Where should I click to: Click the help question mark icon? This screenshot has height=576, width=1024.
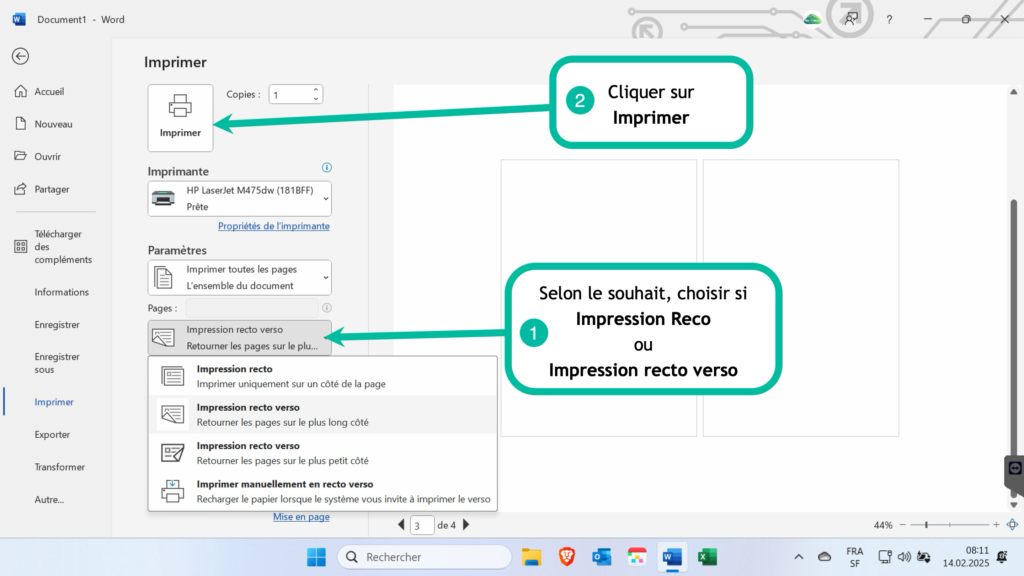pyautogui.click(x=889, y=20)
